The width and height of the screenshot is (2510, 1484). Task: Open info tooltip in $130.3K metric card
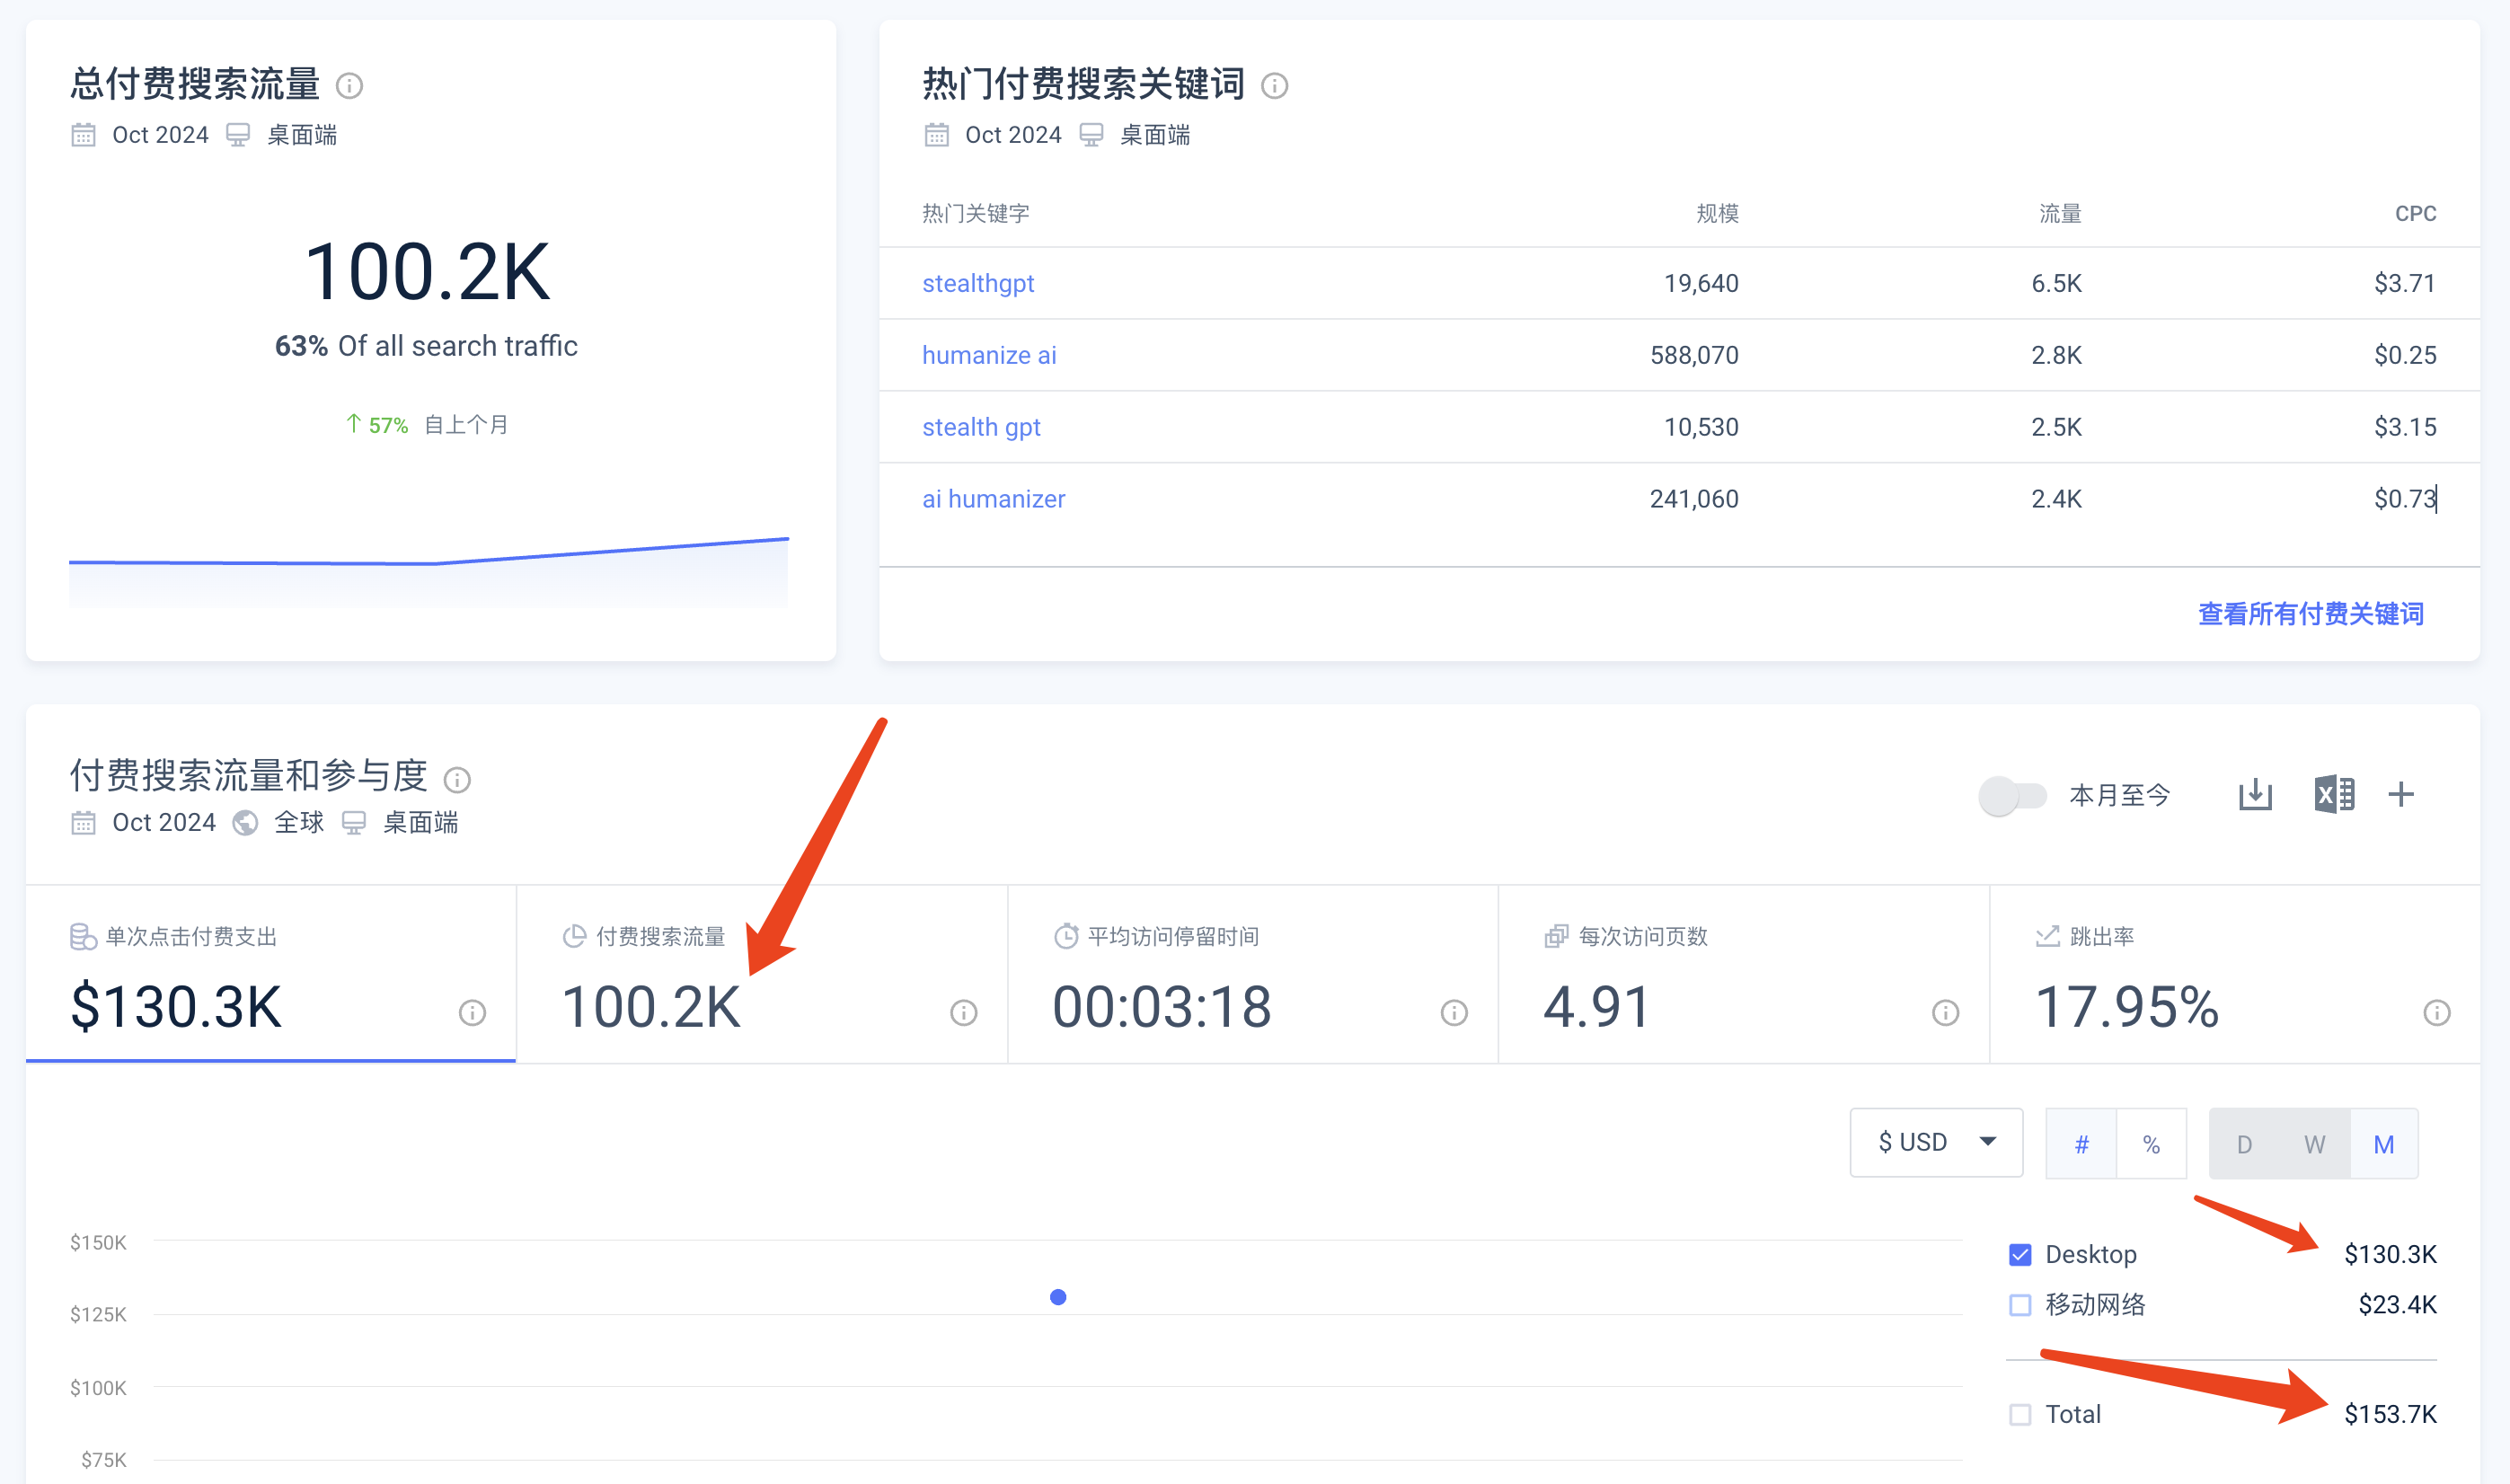tap(472, 1013)
